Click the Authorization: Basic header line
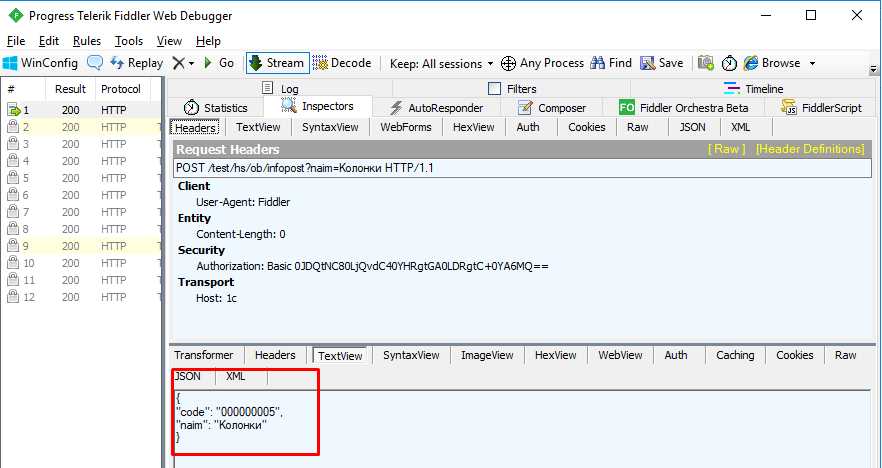The image size is (882, 468). pyautogui.click(x=372, y=266)
